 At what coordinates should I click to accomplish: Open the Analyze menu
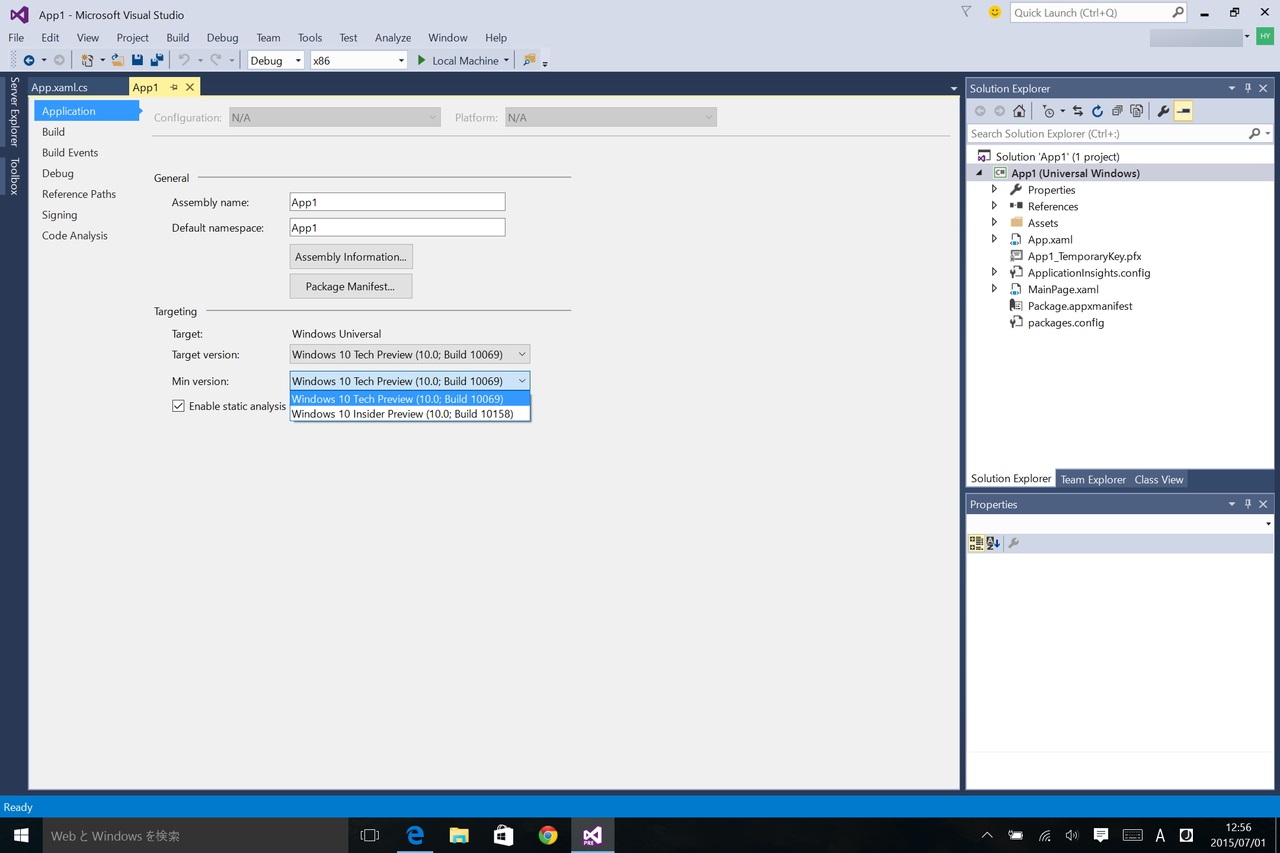point(393,38)
